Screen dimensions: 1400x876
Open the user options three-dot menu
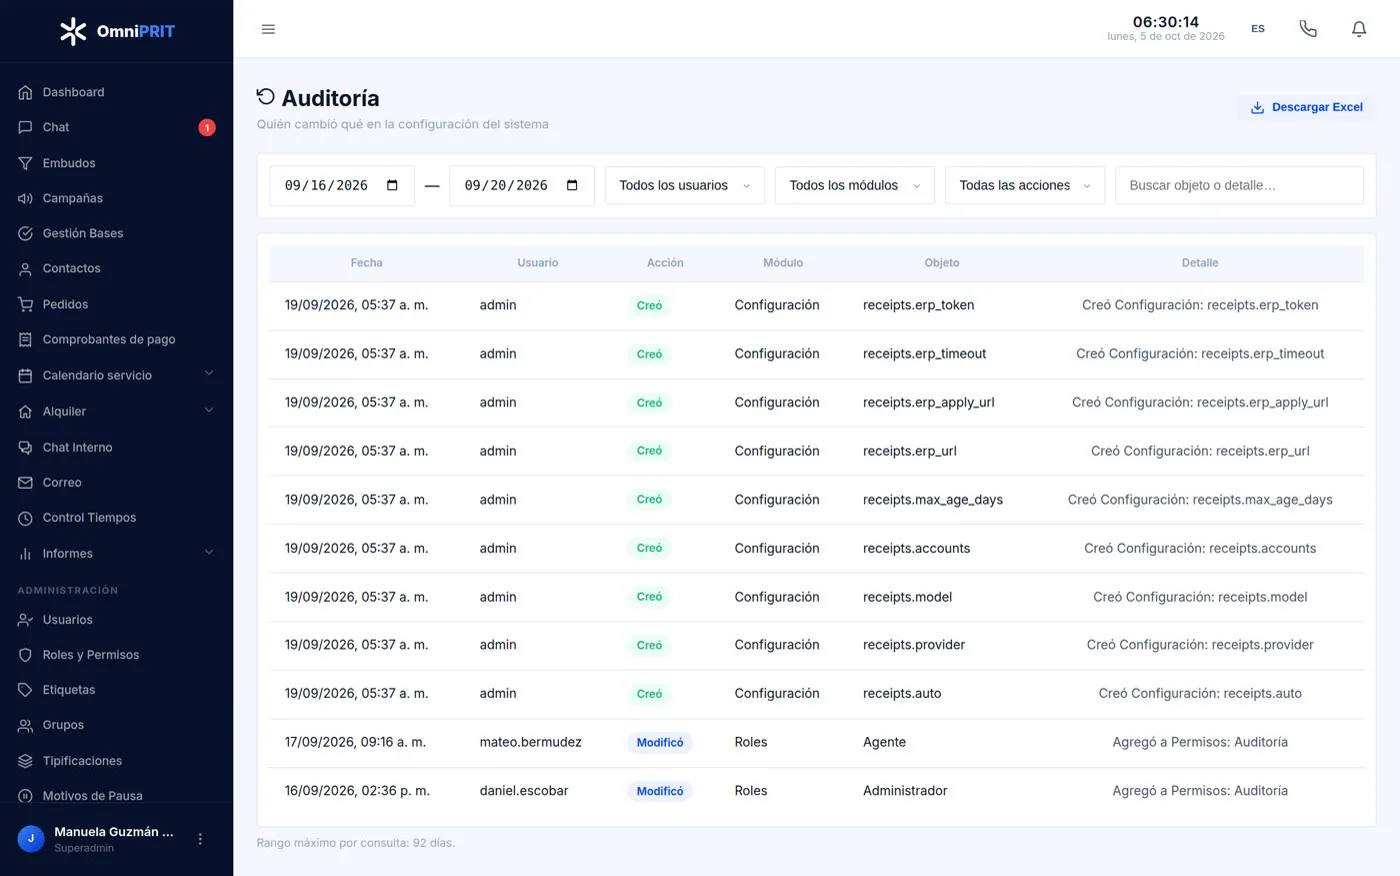pos(200,839)
